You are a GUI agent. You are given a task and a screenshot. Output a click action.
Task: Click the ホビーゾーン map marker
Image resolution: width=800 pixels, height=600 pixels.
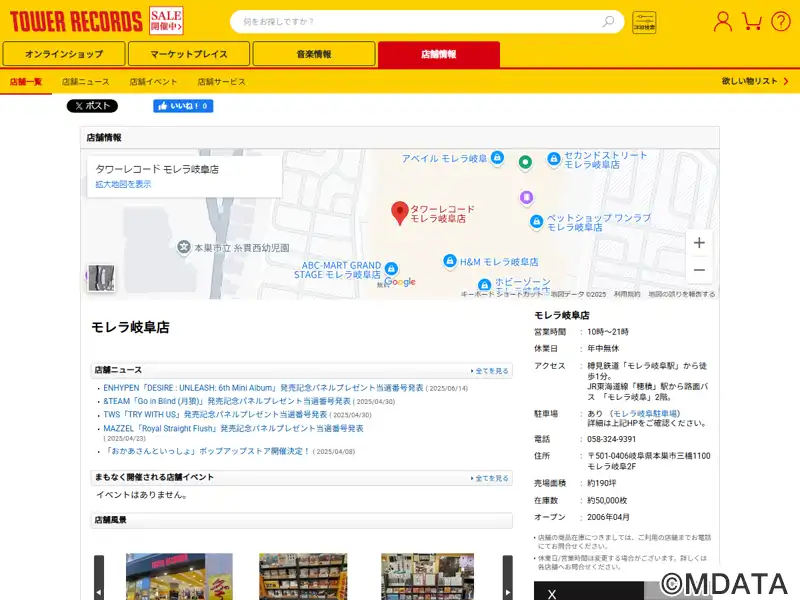click(x=484, y=285)
